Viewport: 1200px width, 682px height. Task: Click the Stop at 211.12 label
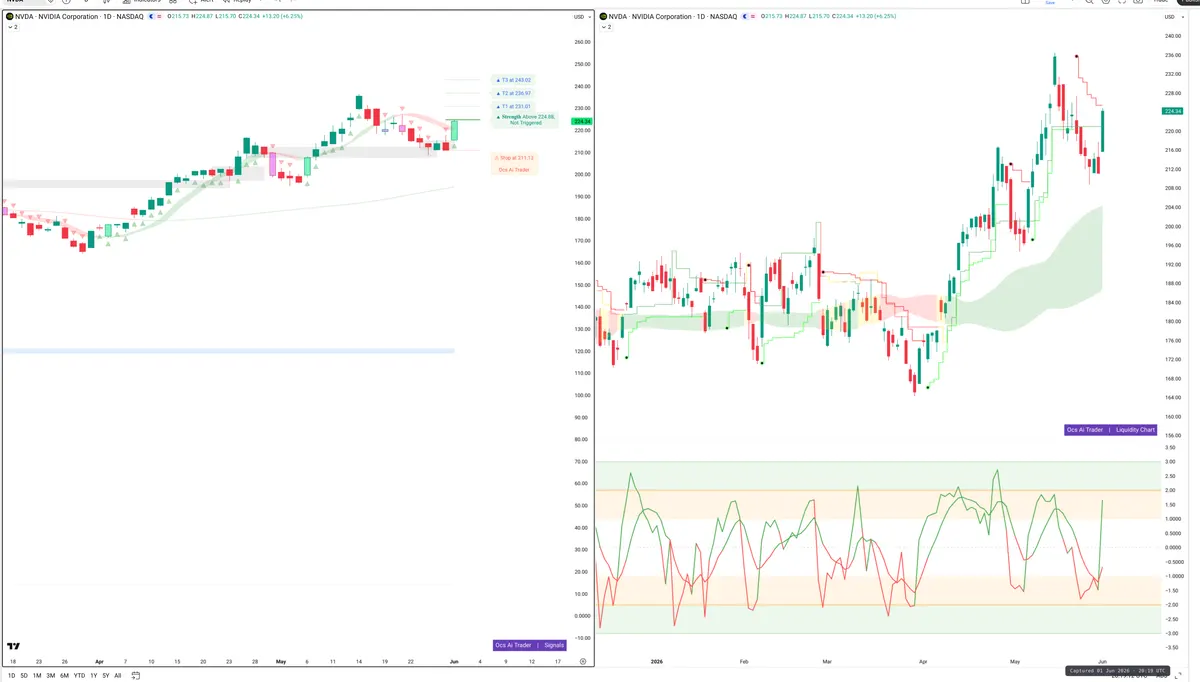(x=515, y=157)
